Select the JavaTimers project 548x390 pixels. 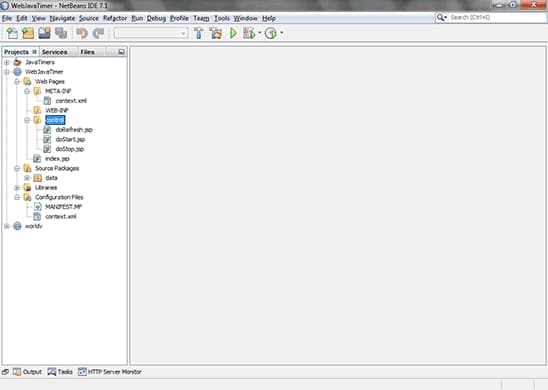39,62
